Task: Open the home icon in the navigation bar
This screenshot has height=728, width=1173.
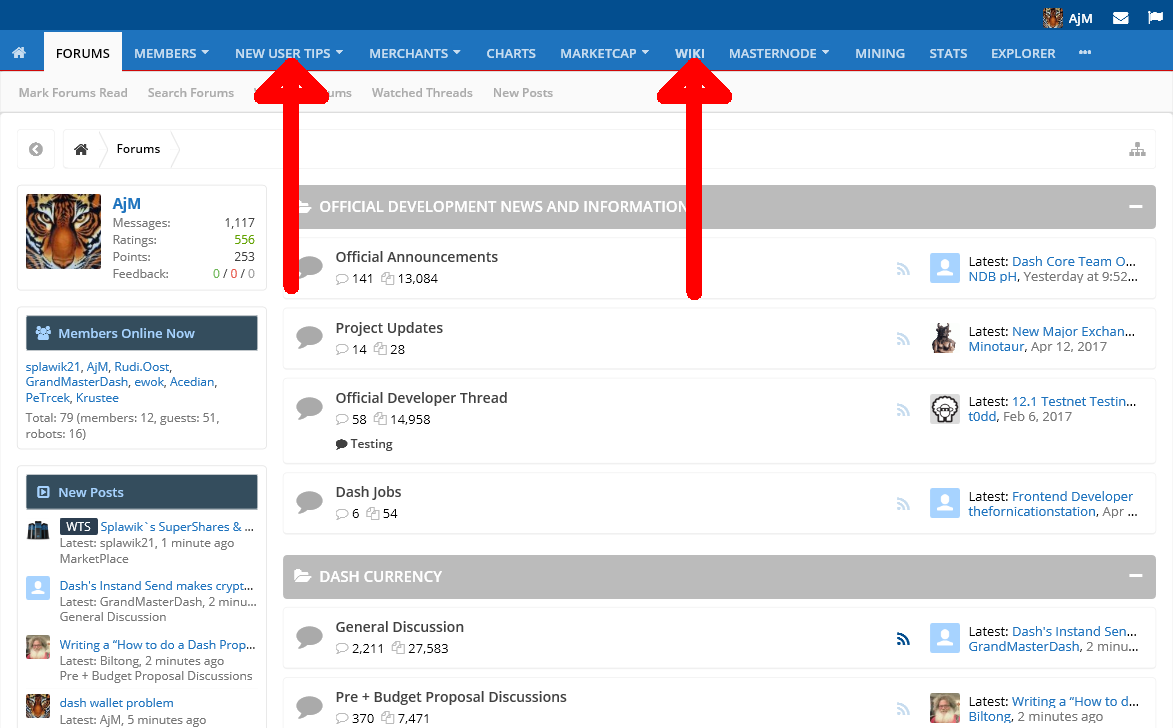Action: [19, 52]
